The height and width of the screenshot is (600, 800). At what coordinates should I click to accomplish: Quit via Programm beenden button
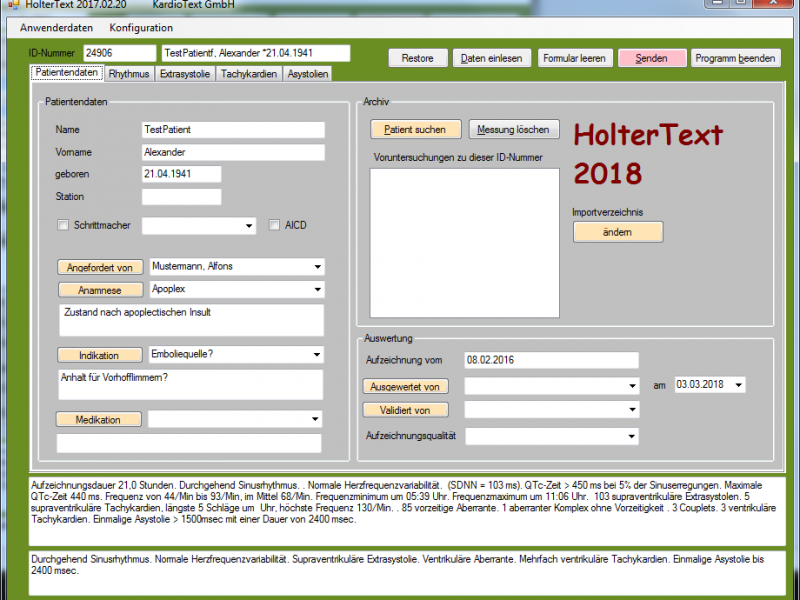click(736, 58)
